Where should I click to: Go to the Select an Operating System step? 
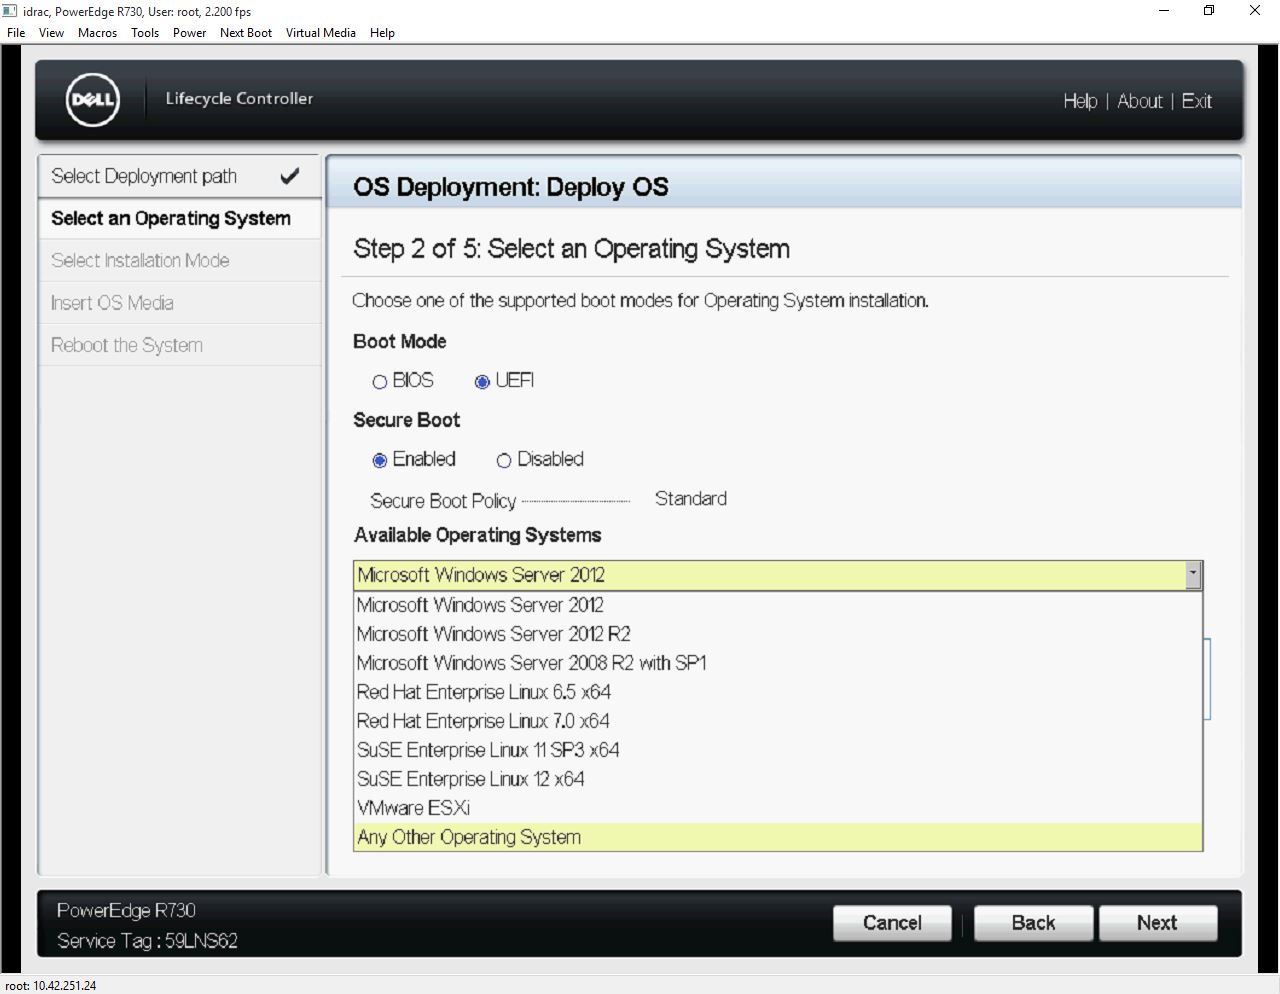[180, 218]
